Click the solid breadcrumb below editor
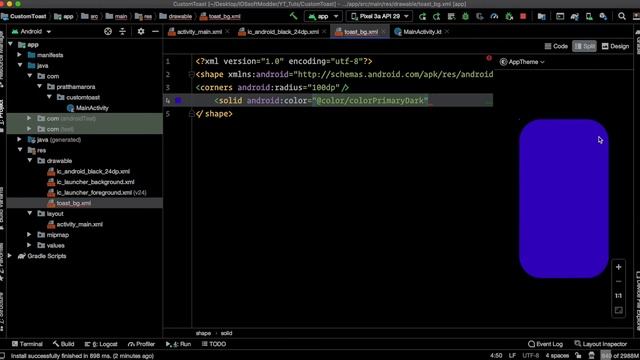This screenshot has width=640, height=360. click(227, 333)
